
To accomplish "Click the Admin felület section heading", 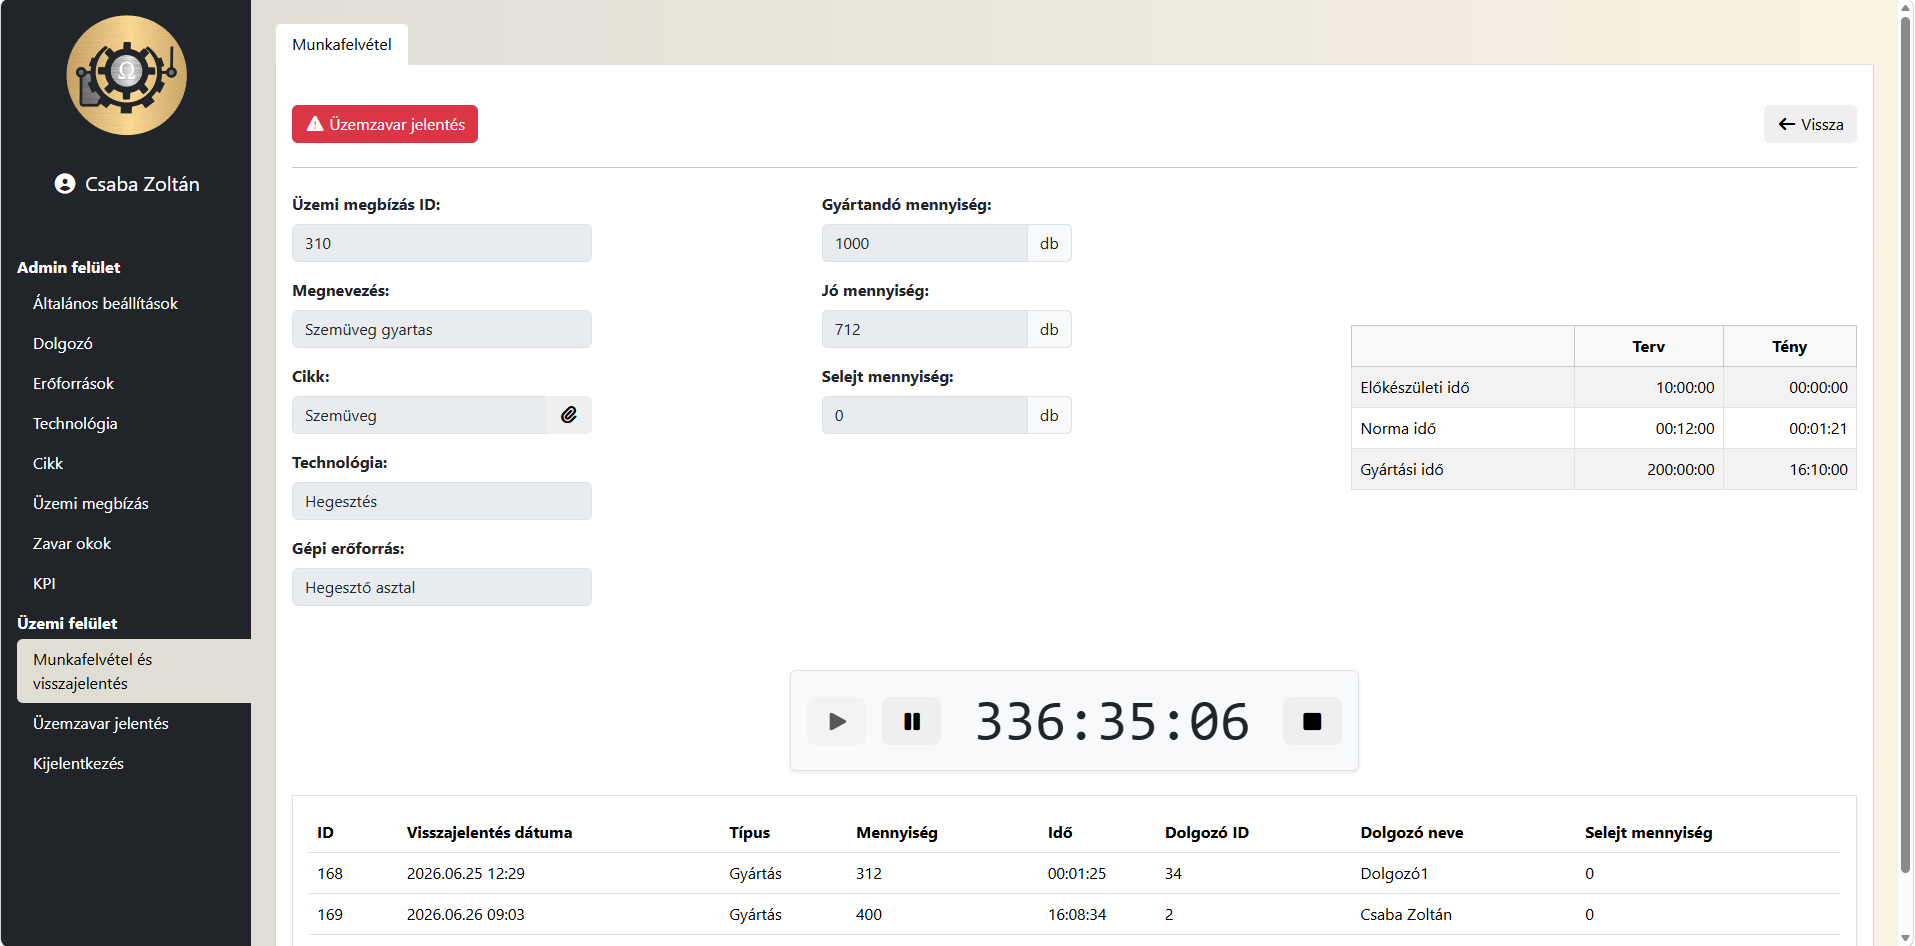I will coord(68,267).
